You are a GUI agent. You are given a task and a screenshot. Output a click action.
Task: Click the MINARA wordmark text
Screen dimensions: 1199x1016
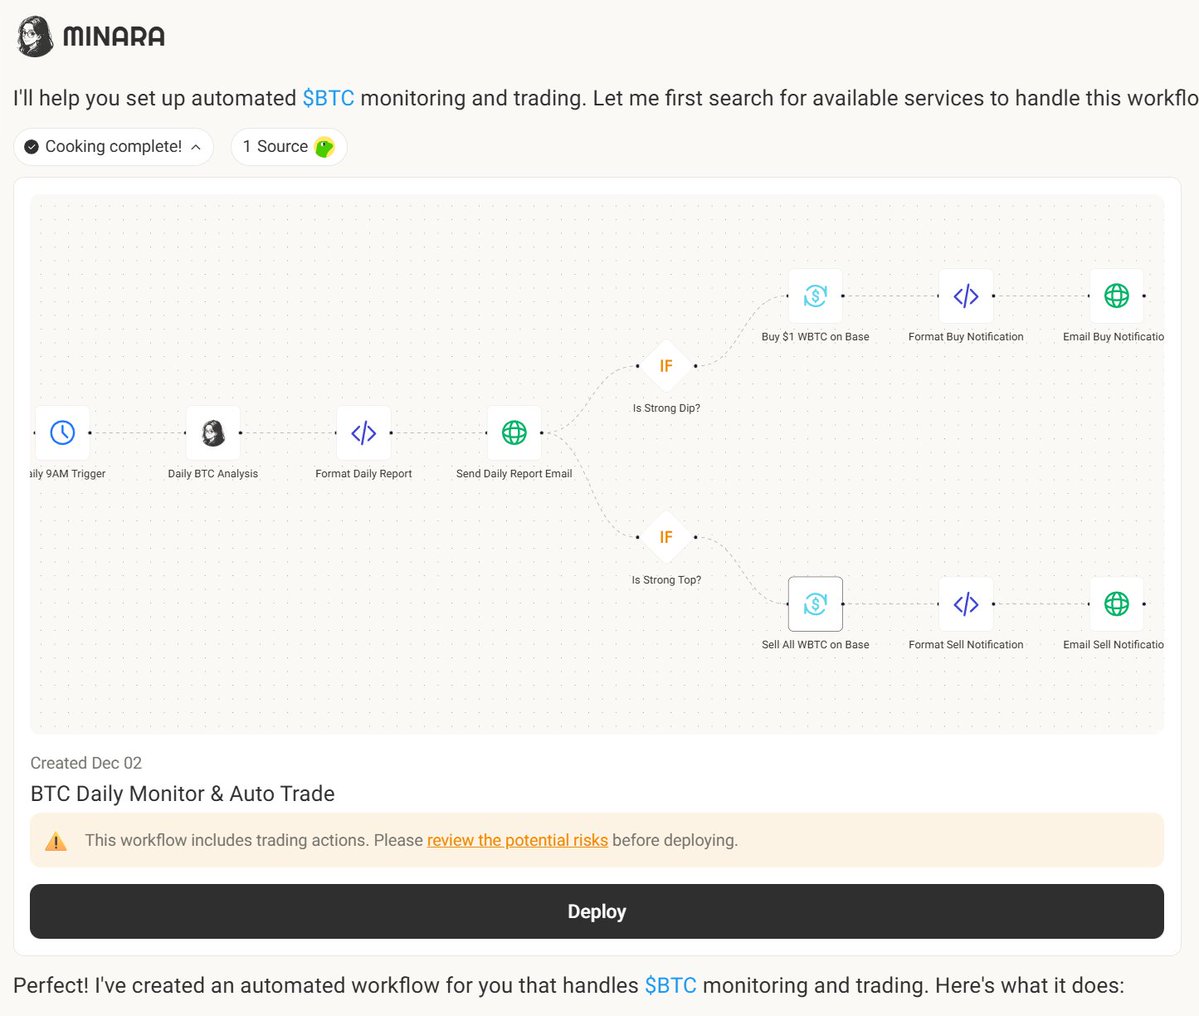114,36
